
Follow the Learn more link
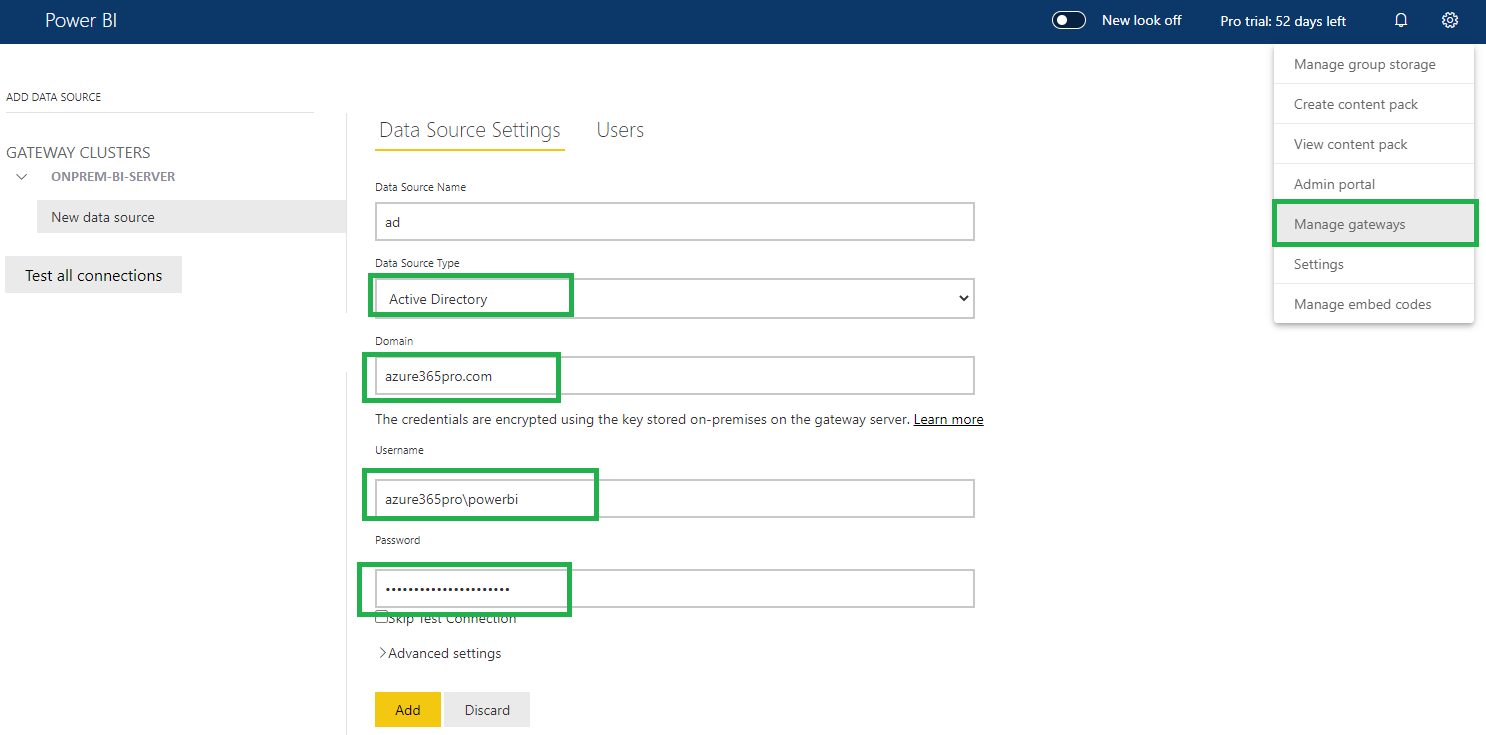pos(948,419)
